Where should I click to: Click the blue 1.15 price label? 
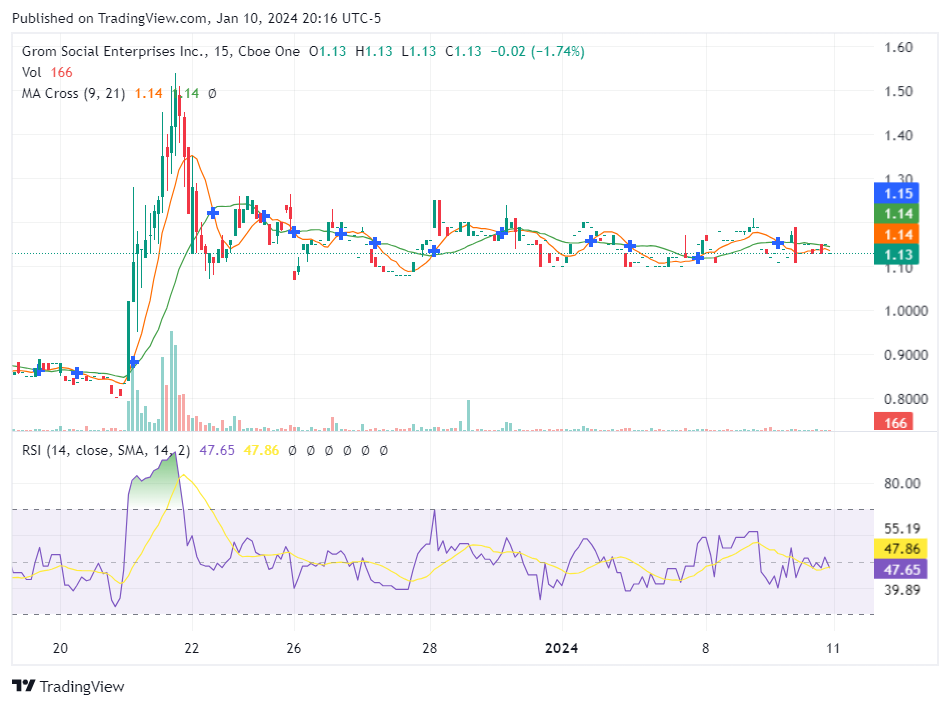(896, 191)
